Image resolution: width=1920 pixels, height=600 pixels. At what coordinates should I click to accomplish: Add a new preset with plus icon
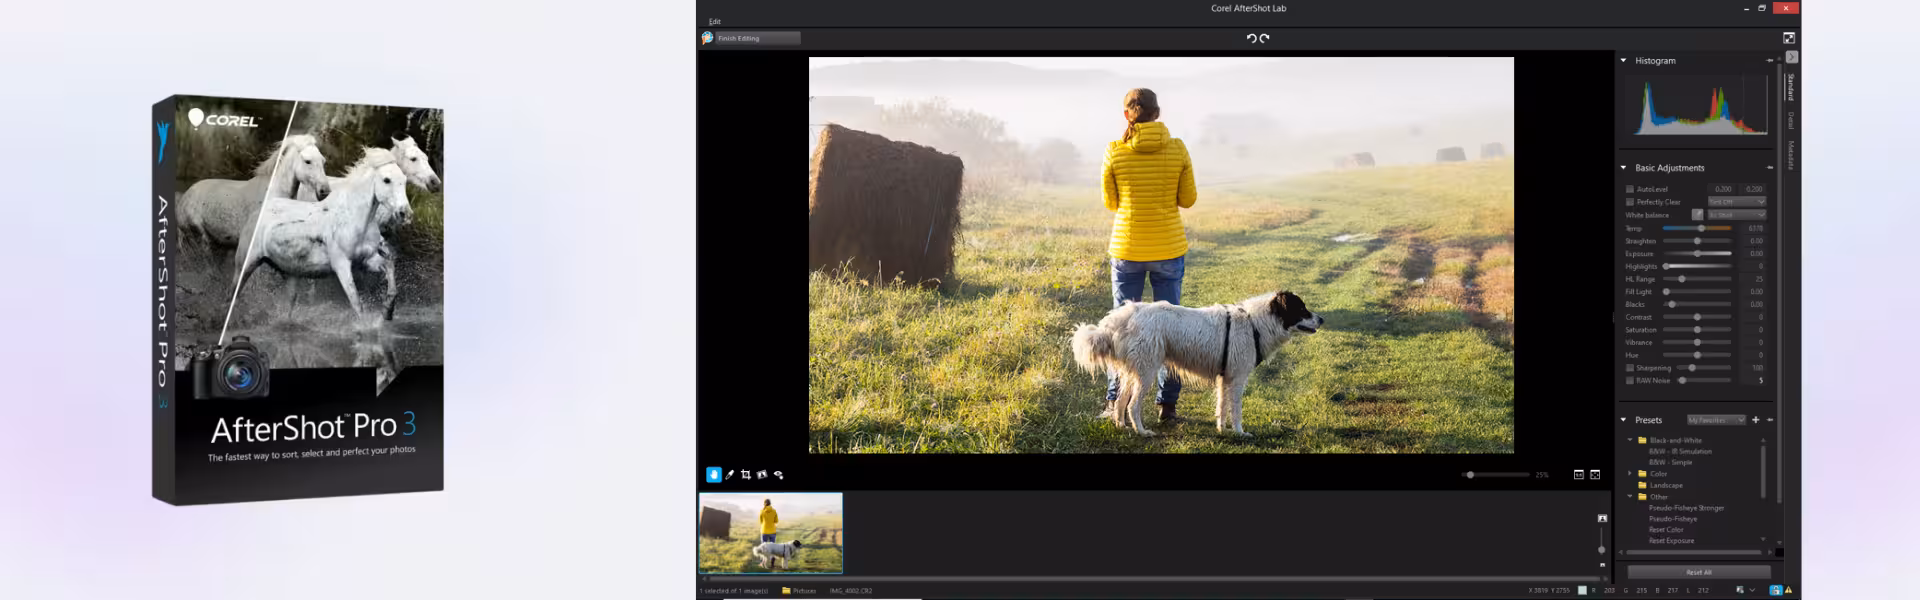coord(1755,420)
